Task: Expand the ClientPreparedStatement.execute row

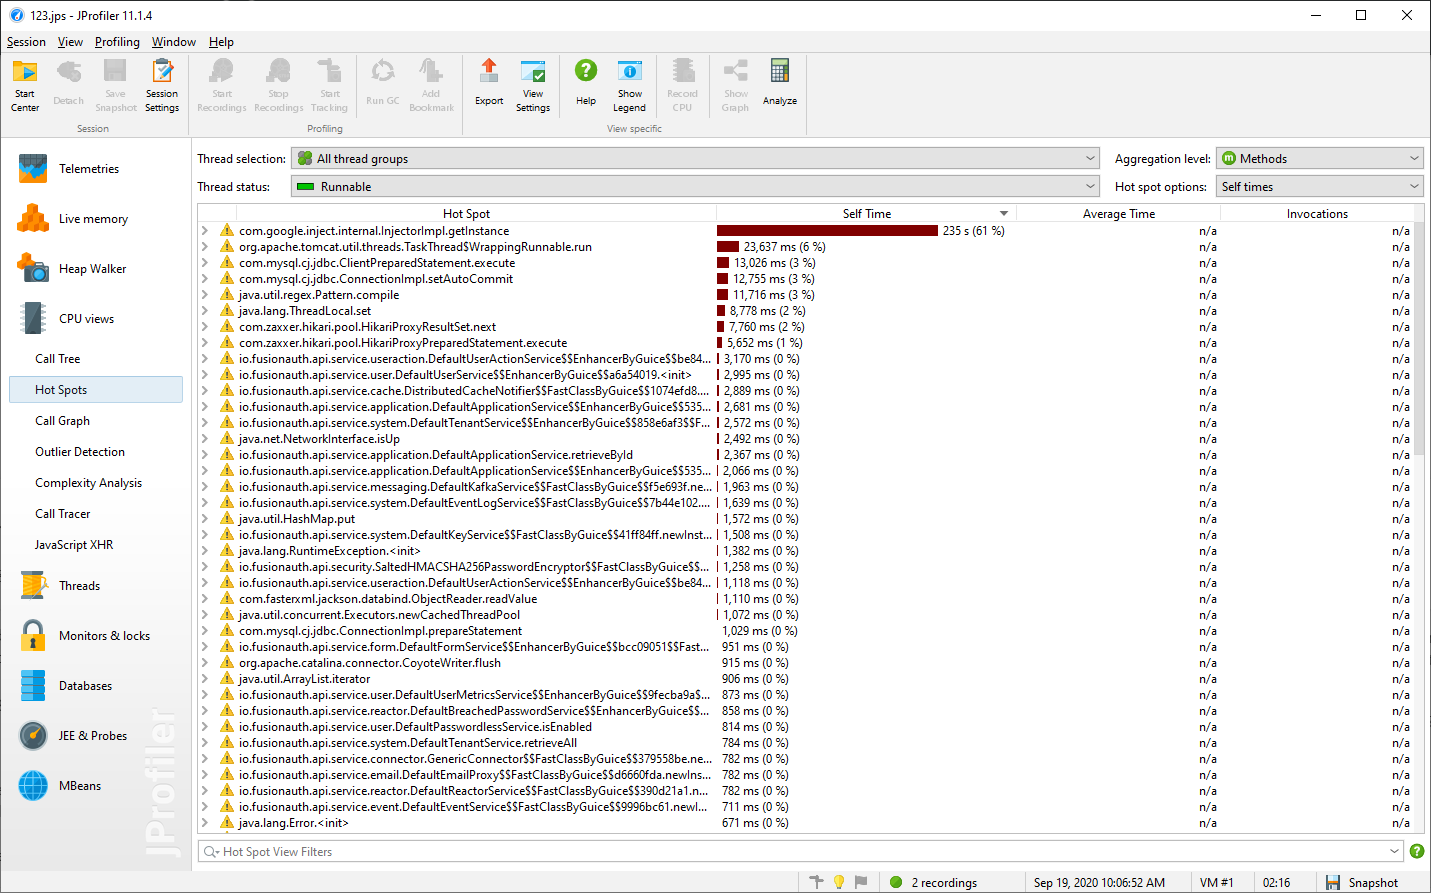Action: coord(205,263)
